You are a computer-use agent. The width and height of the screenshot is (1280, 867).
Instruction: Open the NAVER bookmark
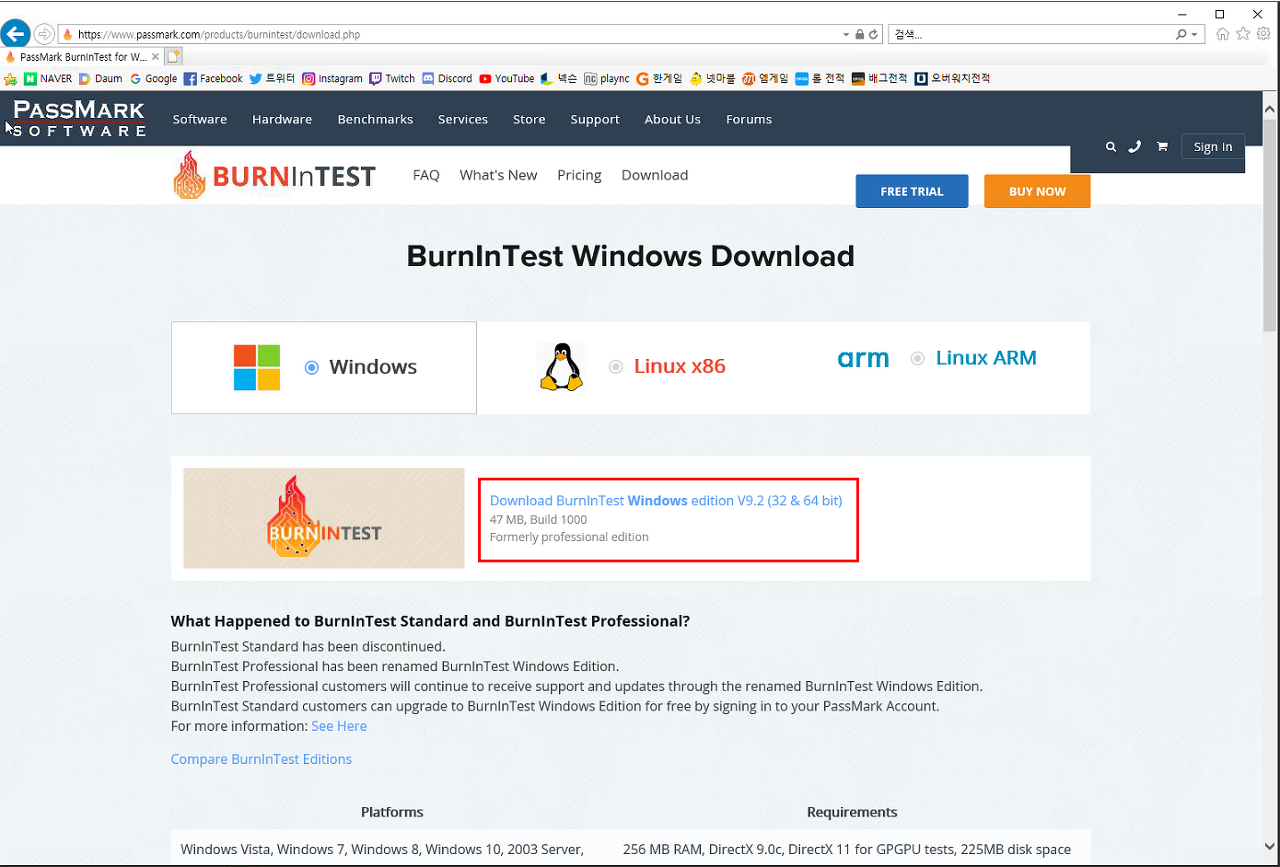coord(48,79)
